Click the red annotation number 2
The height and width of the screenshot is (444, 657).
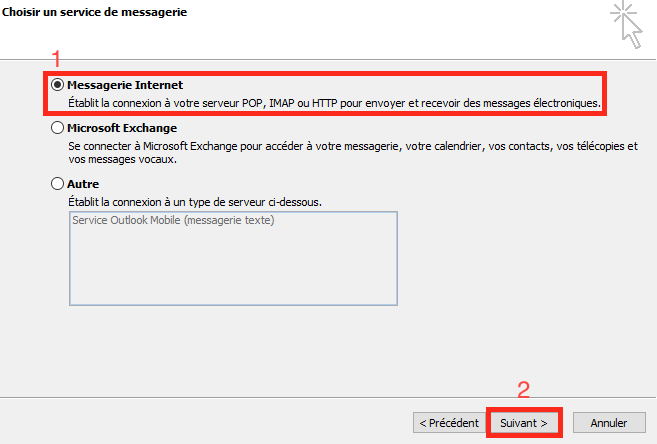pos(522,390)
